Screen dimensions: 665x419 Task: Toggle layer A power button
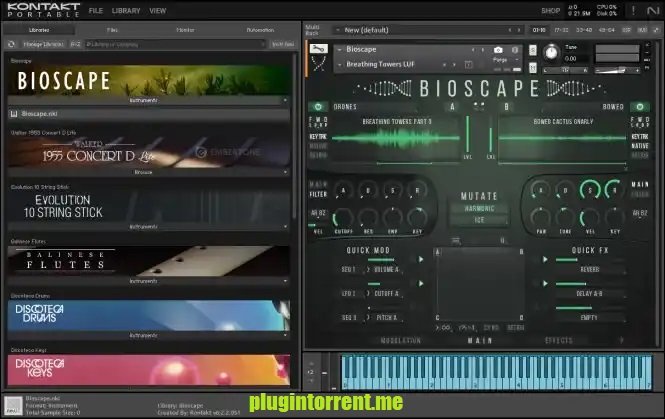point(318,107)
